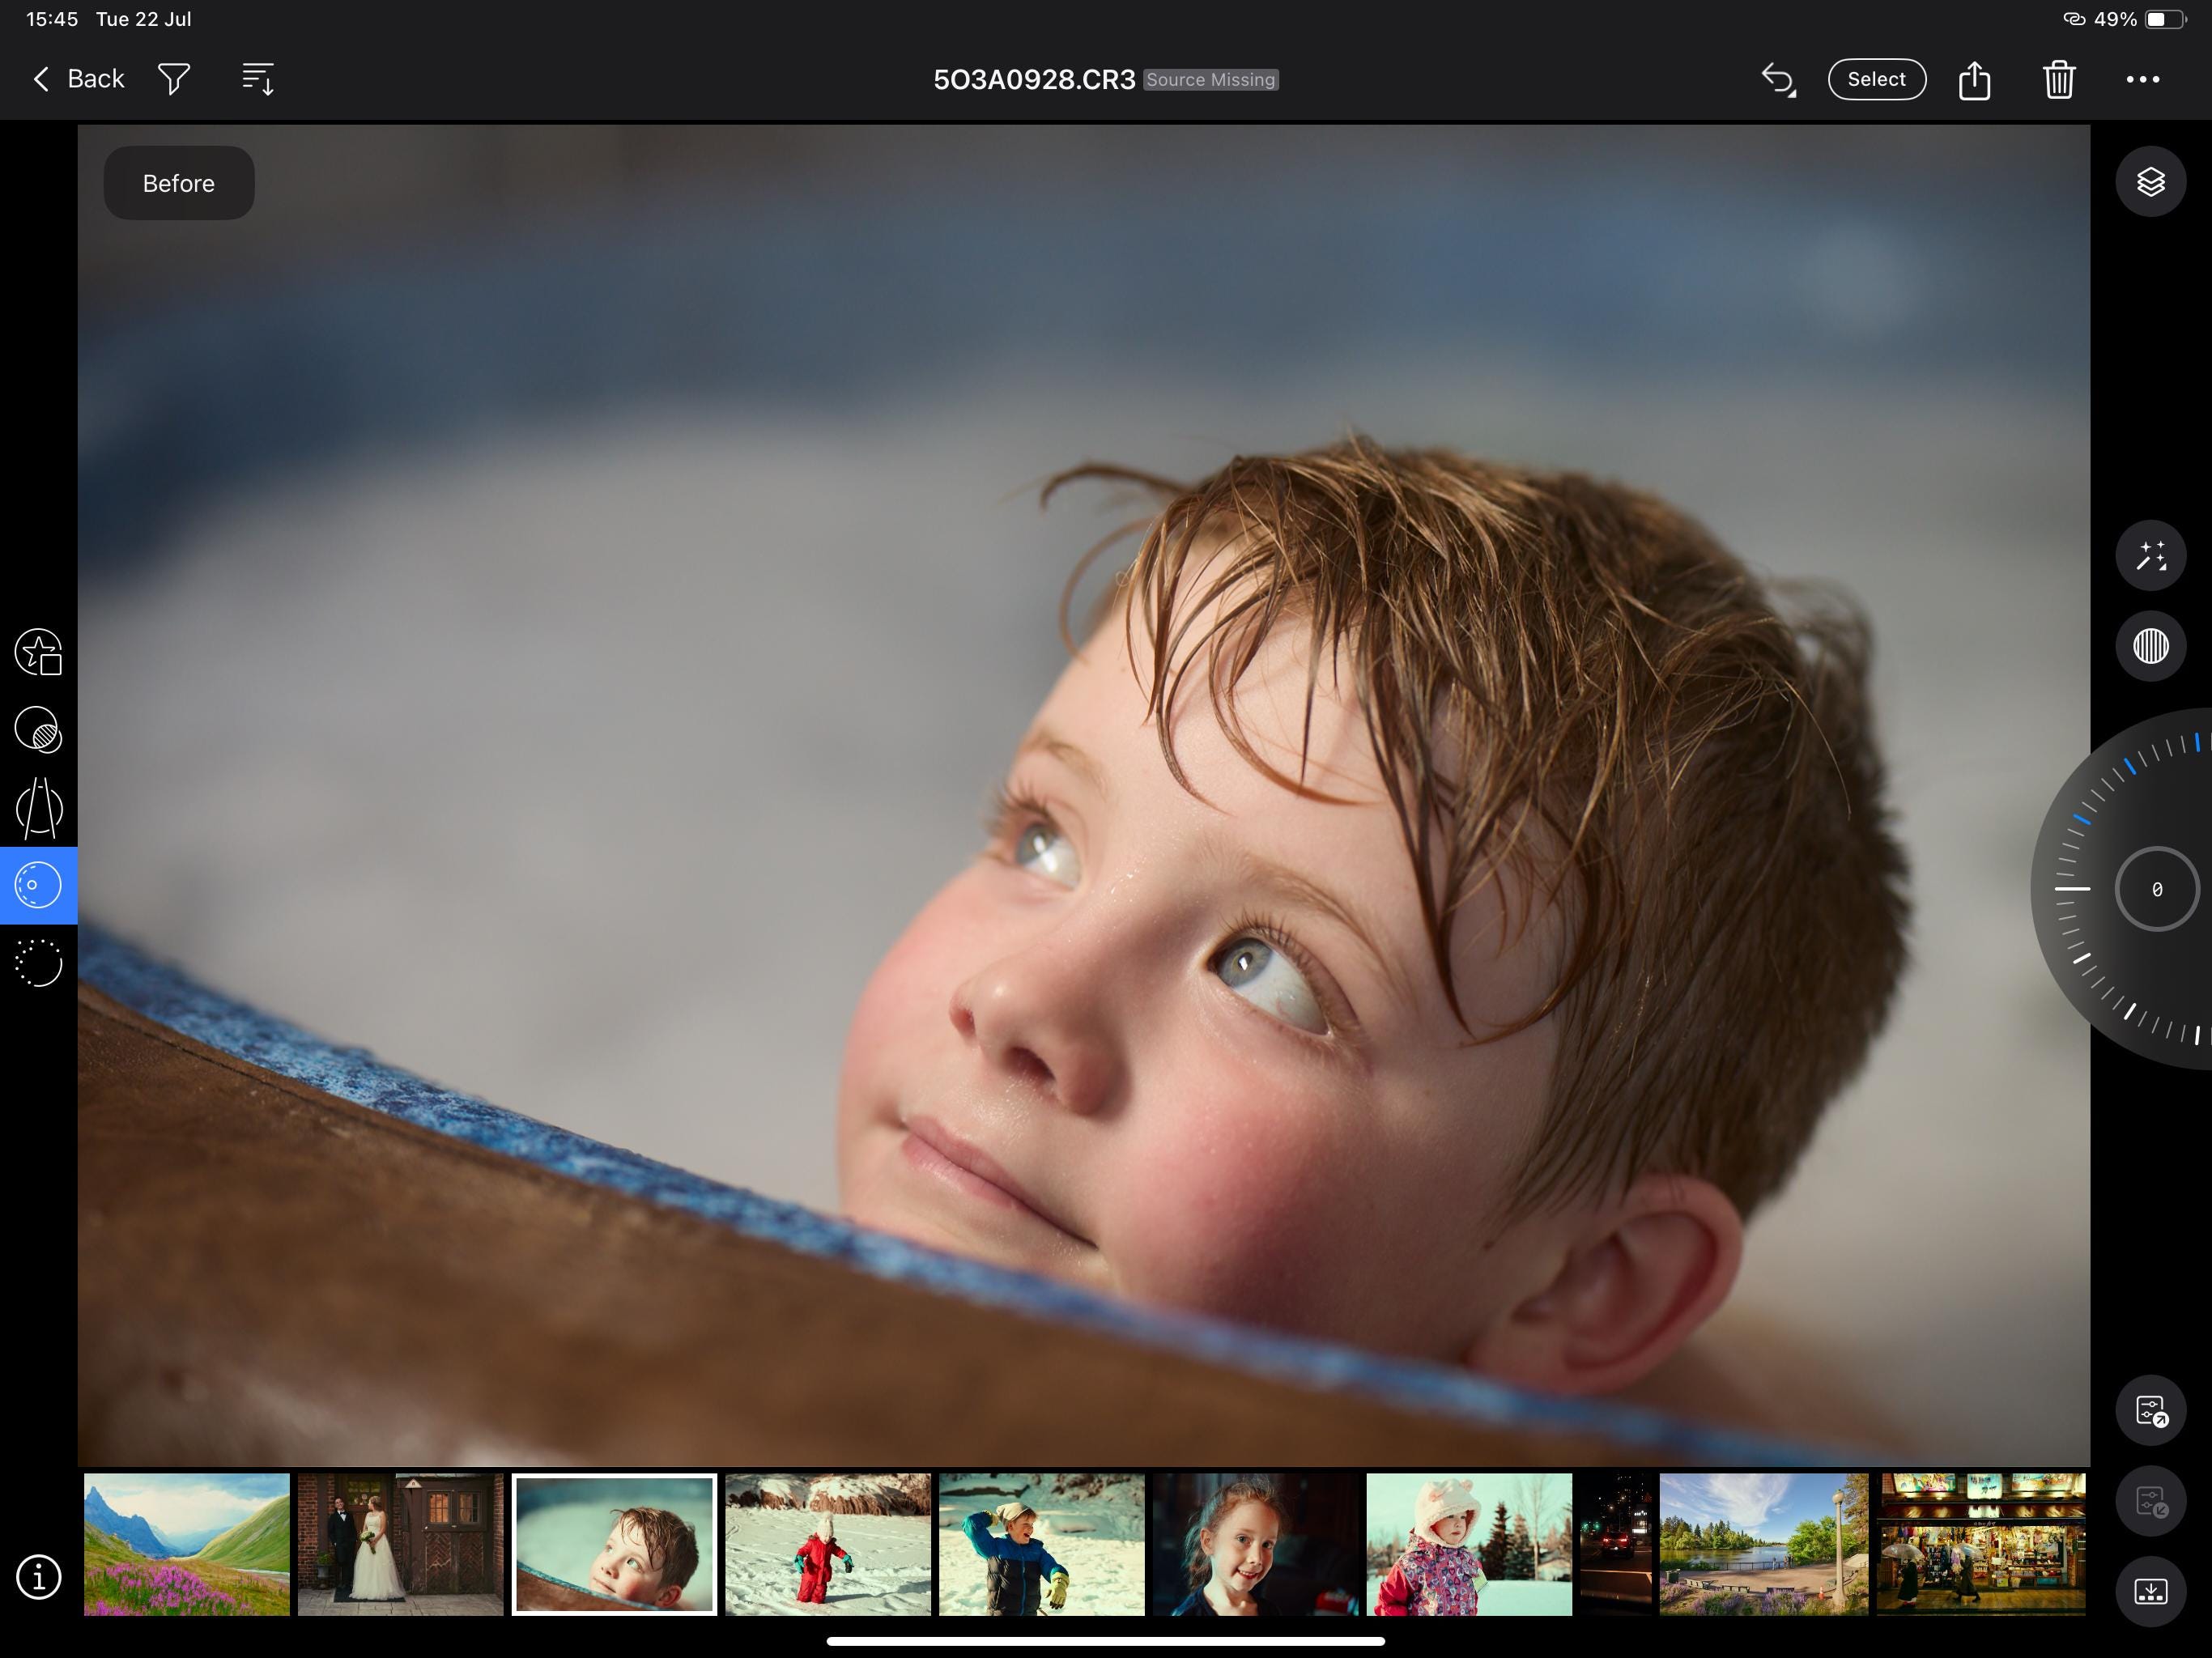Open the info icon

[x=39, y=1577]
